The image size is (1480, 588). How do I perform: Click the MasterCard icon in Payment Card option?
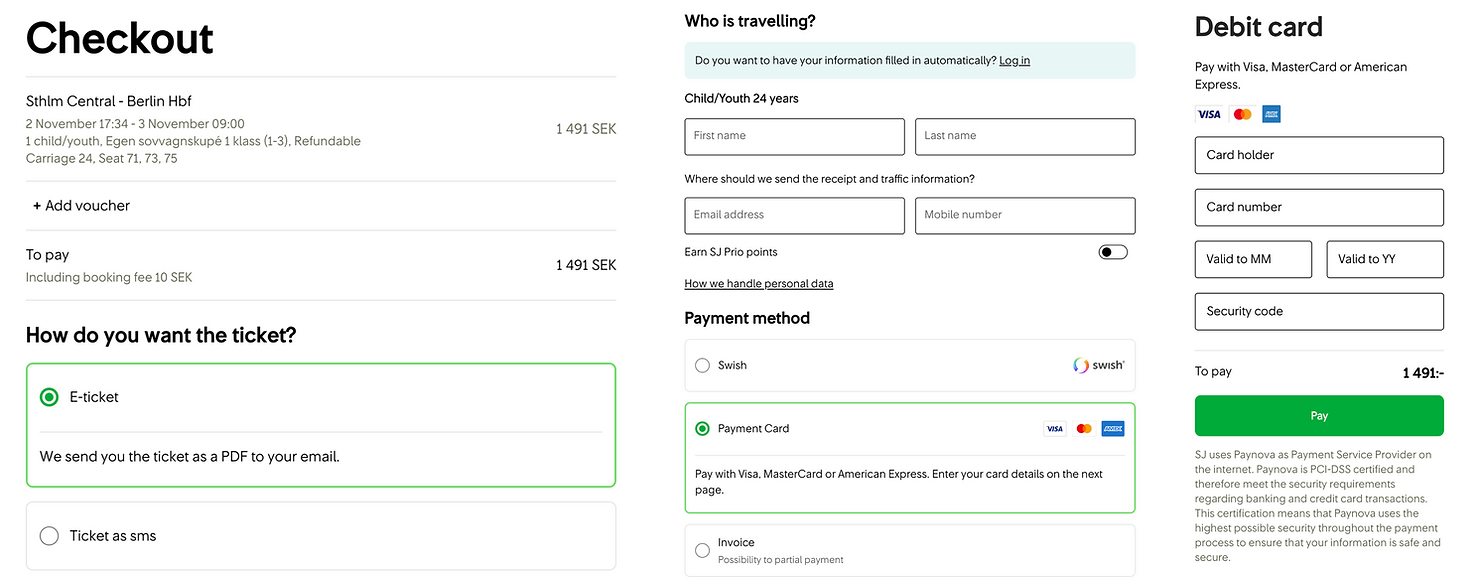pyautogui.click(x=1084, y=429)
